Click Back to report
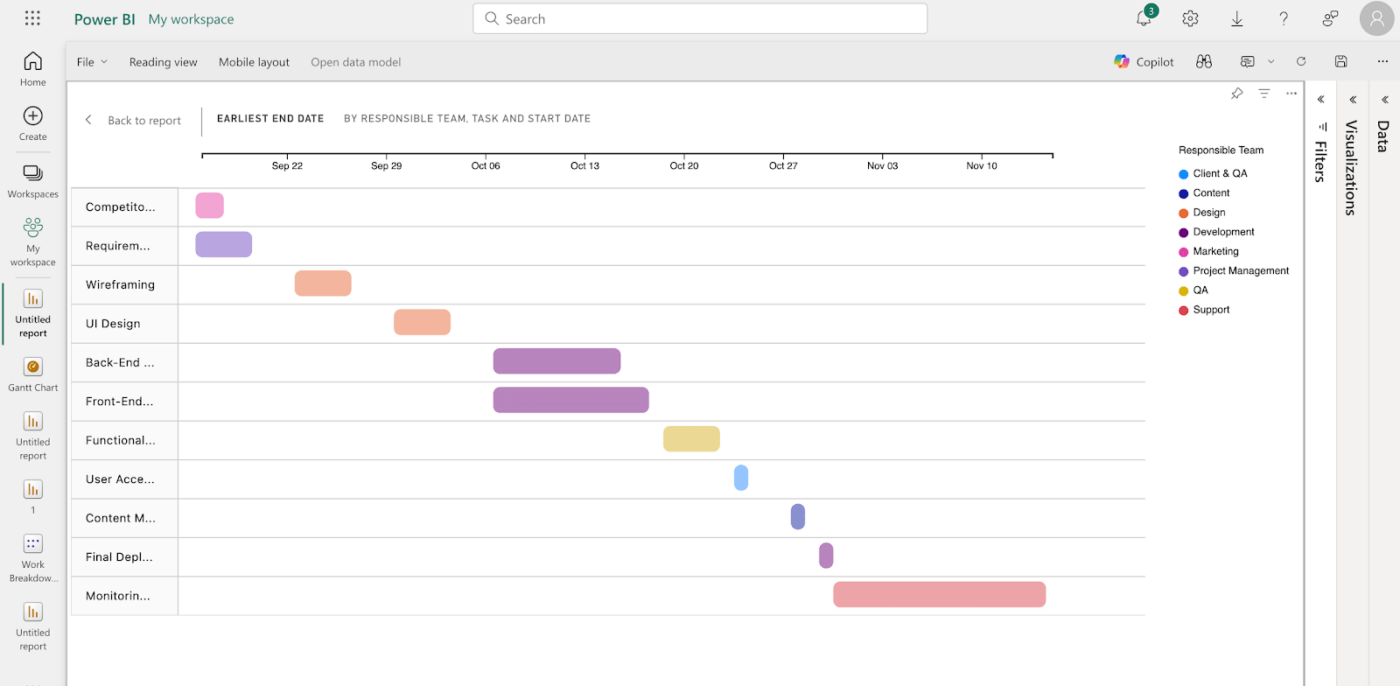 [x=133, y=120]
